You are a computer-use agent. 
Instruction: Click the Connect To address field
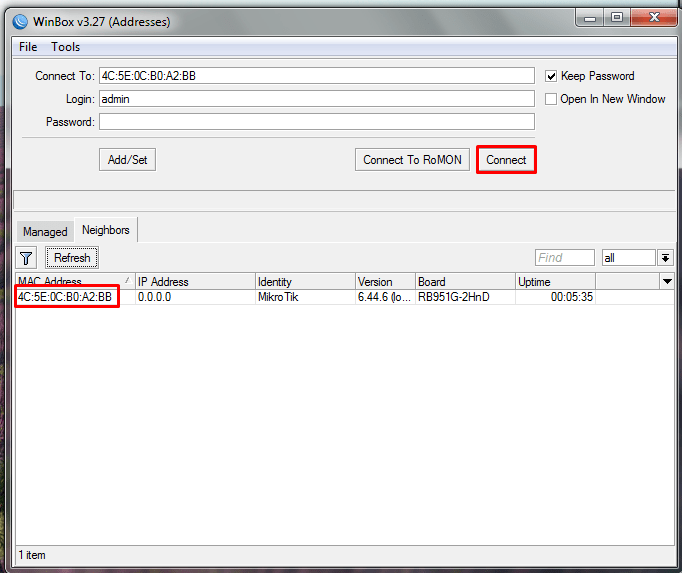pos(316,76)
